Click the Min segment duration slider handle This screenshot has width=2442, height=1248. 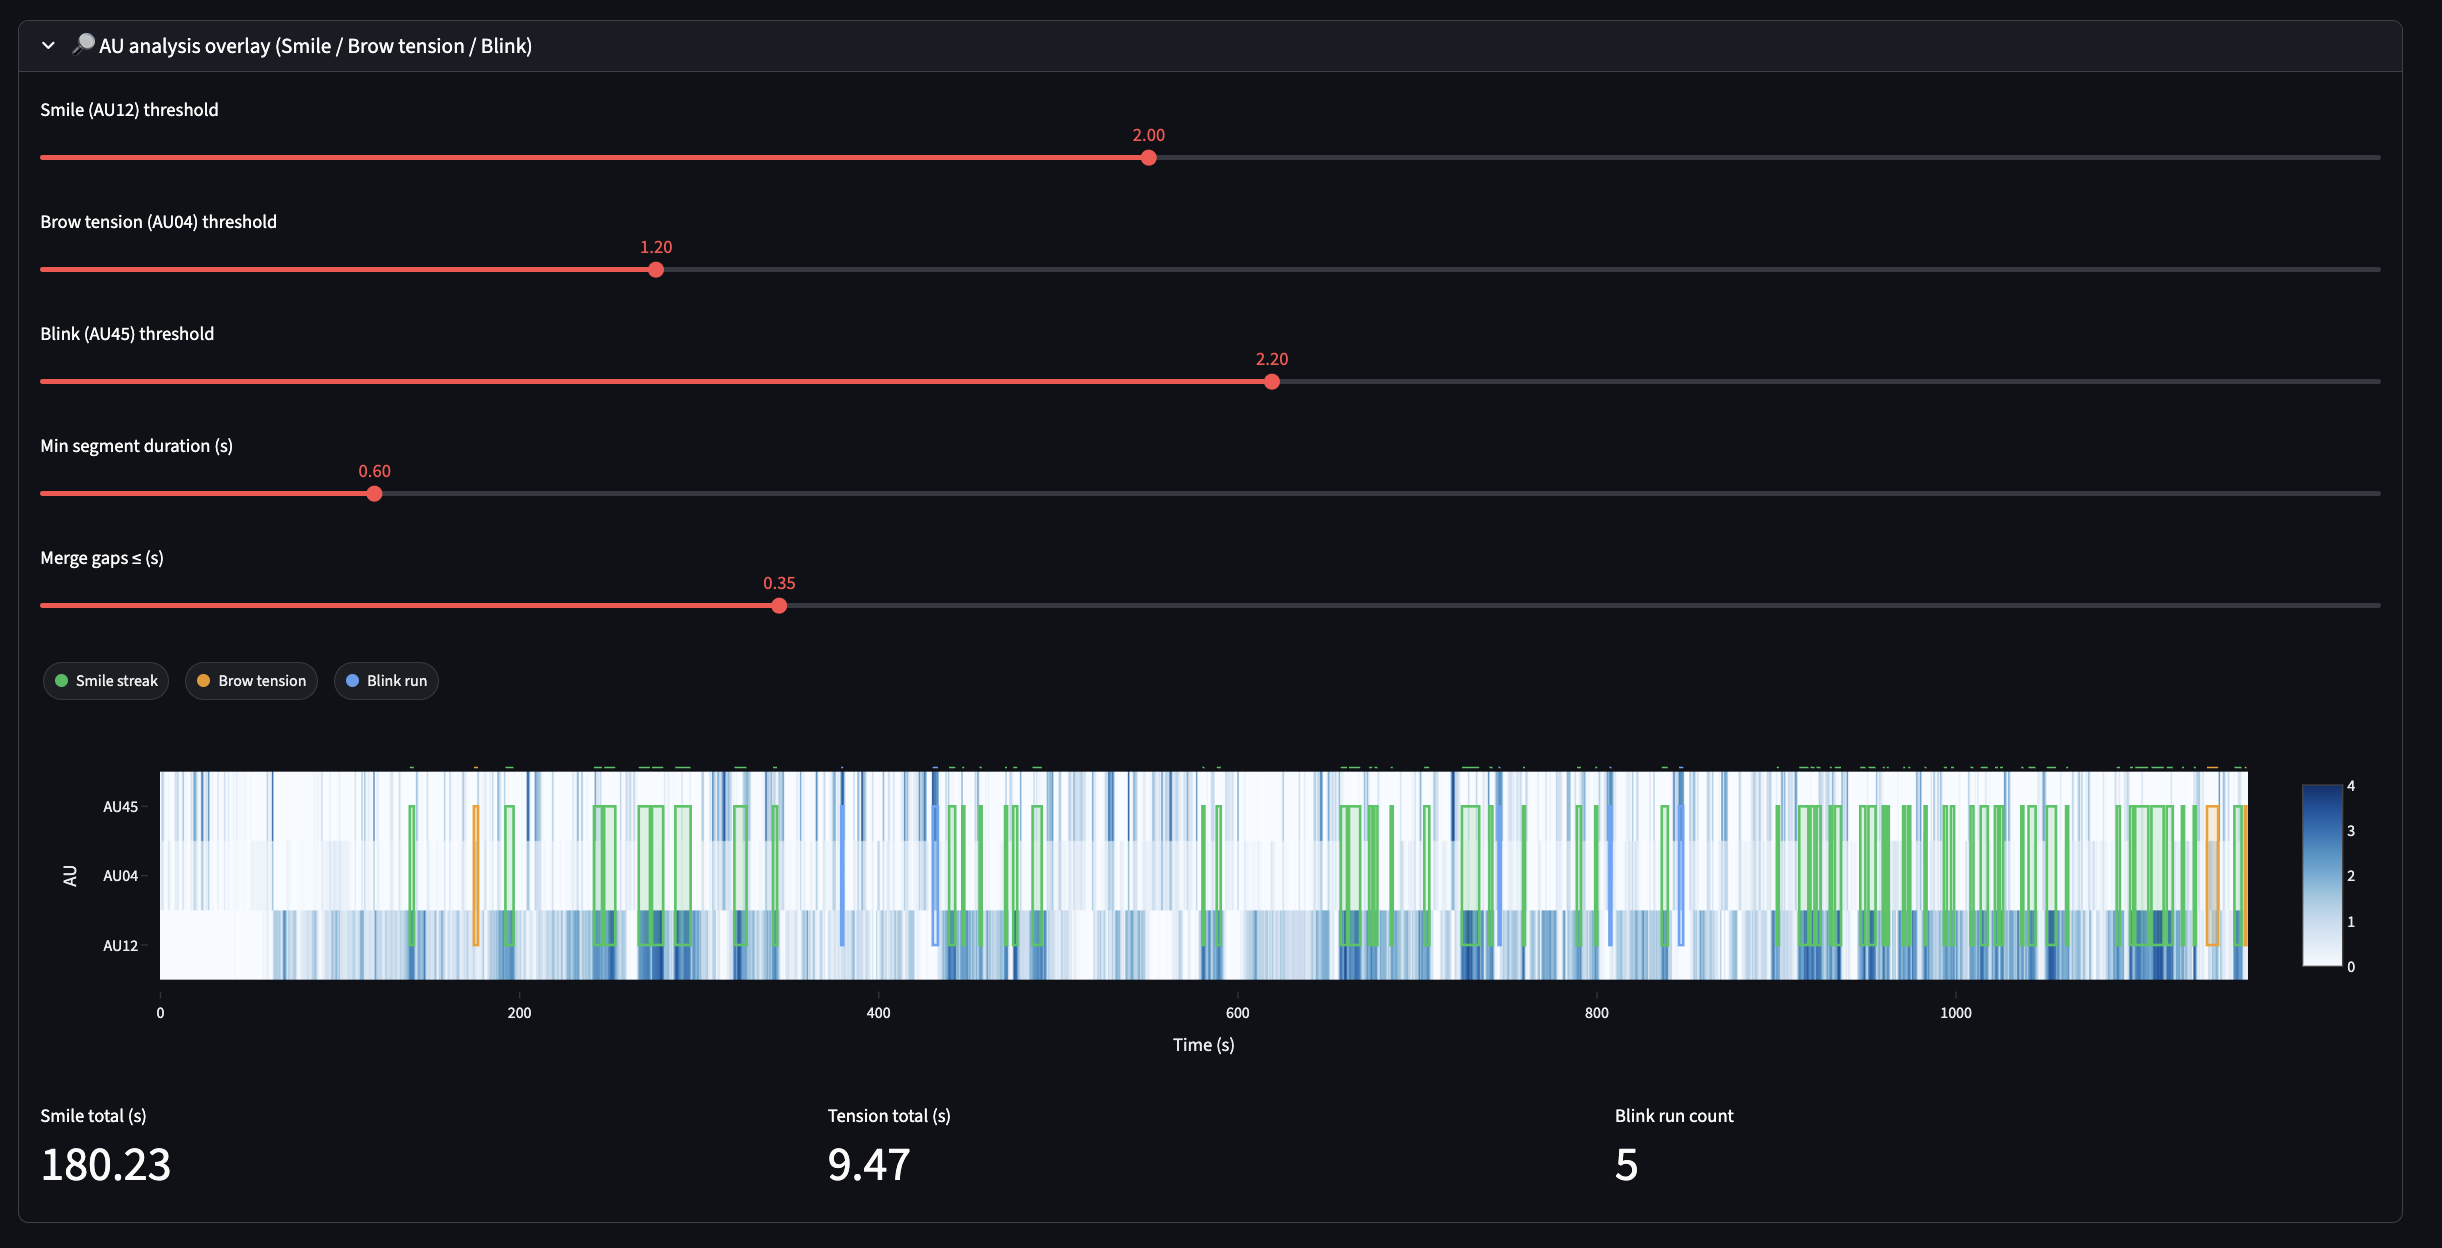374,494
